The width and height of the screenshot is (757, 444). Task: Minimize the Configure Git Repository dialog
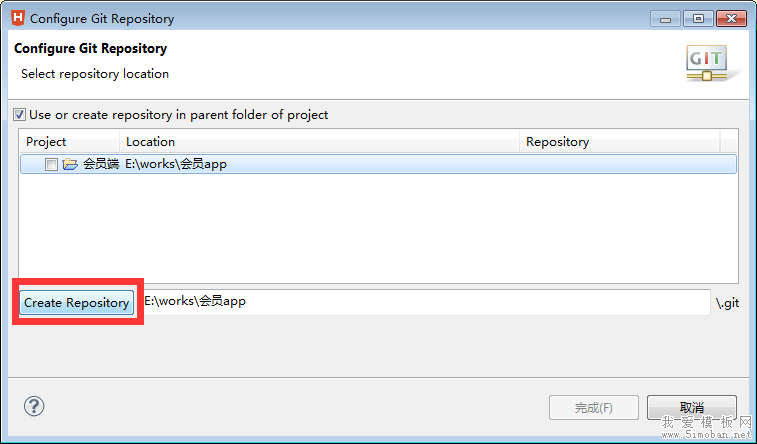666,18
